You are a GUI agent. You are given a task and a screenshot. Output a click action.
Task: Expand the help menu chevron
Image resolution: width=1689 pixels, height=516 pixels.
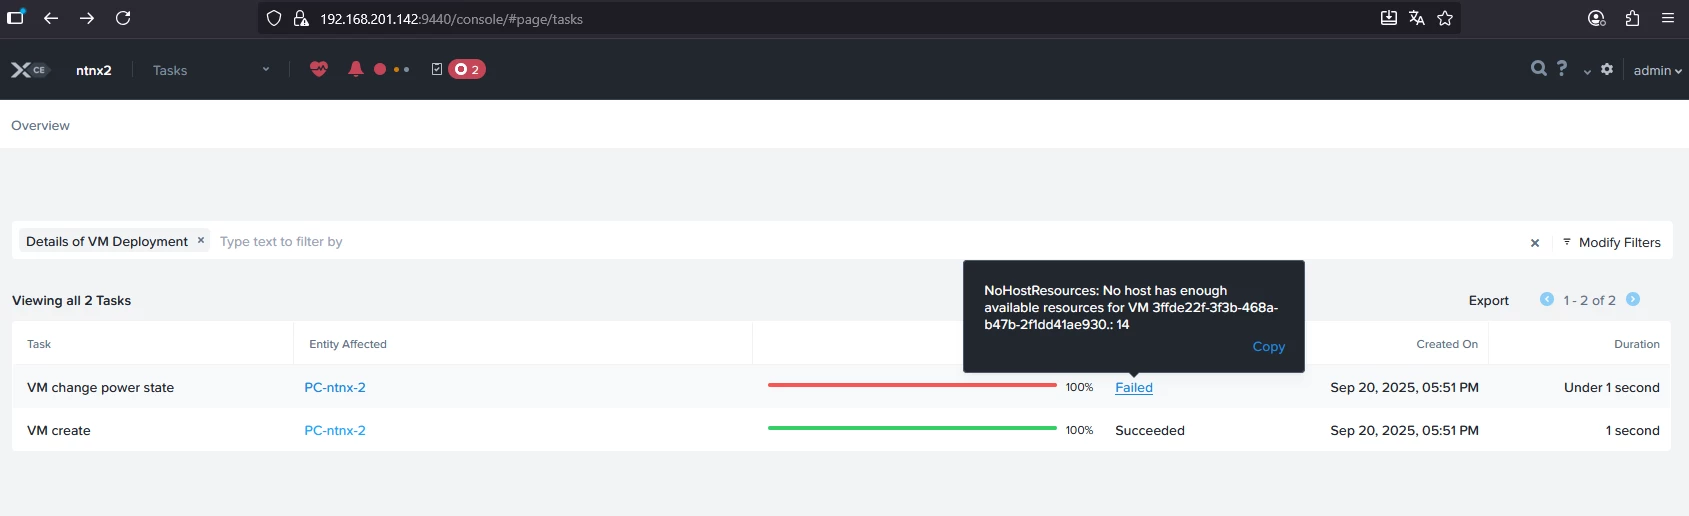coord(1587,71)
